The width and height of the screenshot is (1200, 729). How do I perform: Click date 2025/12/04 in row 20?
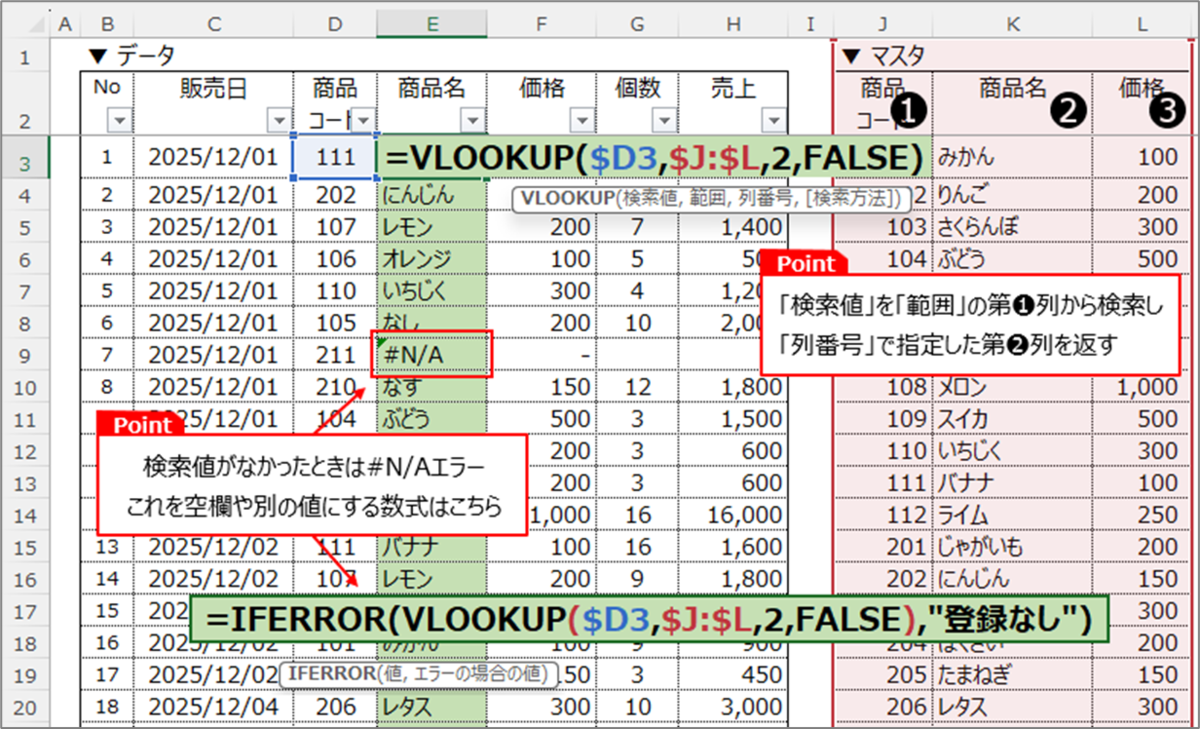214,706
